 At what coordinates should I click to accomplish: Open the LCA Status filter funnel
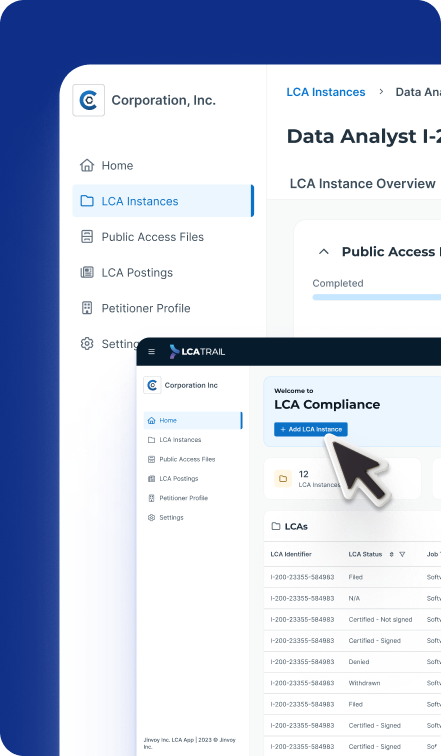click(402, 554)
